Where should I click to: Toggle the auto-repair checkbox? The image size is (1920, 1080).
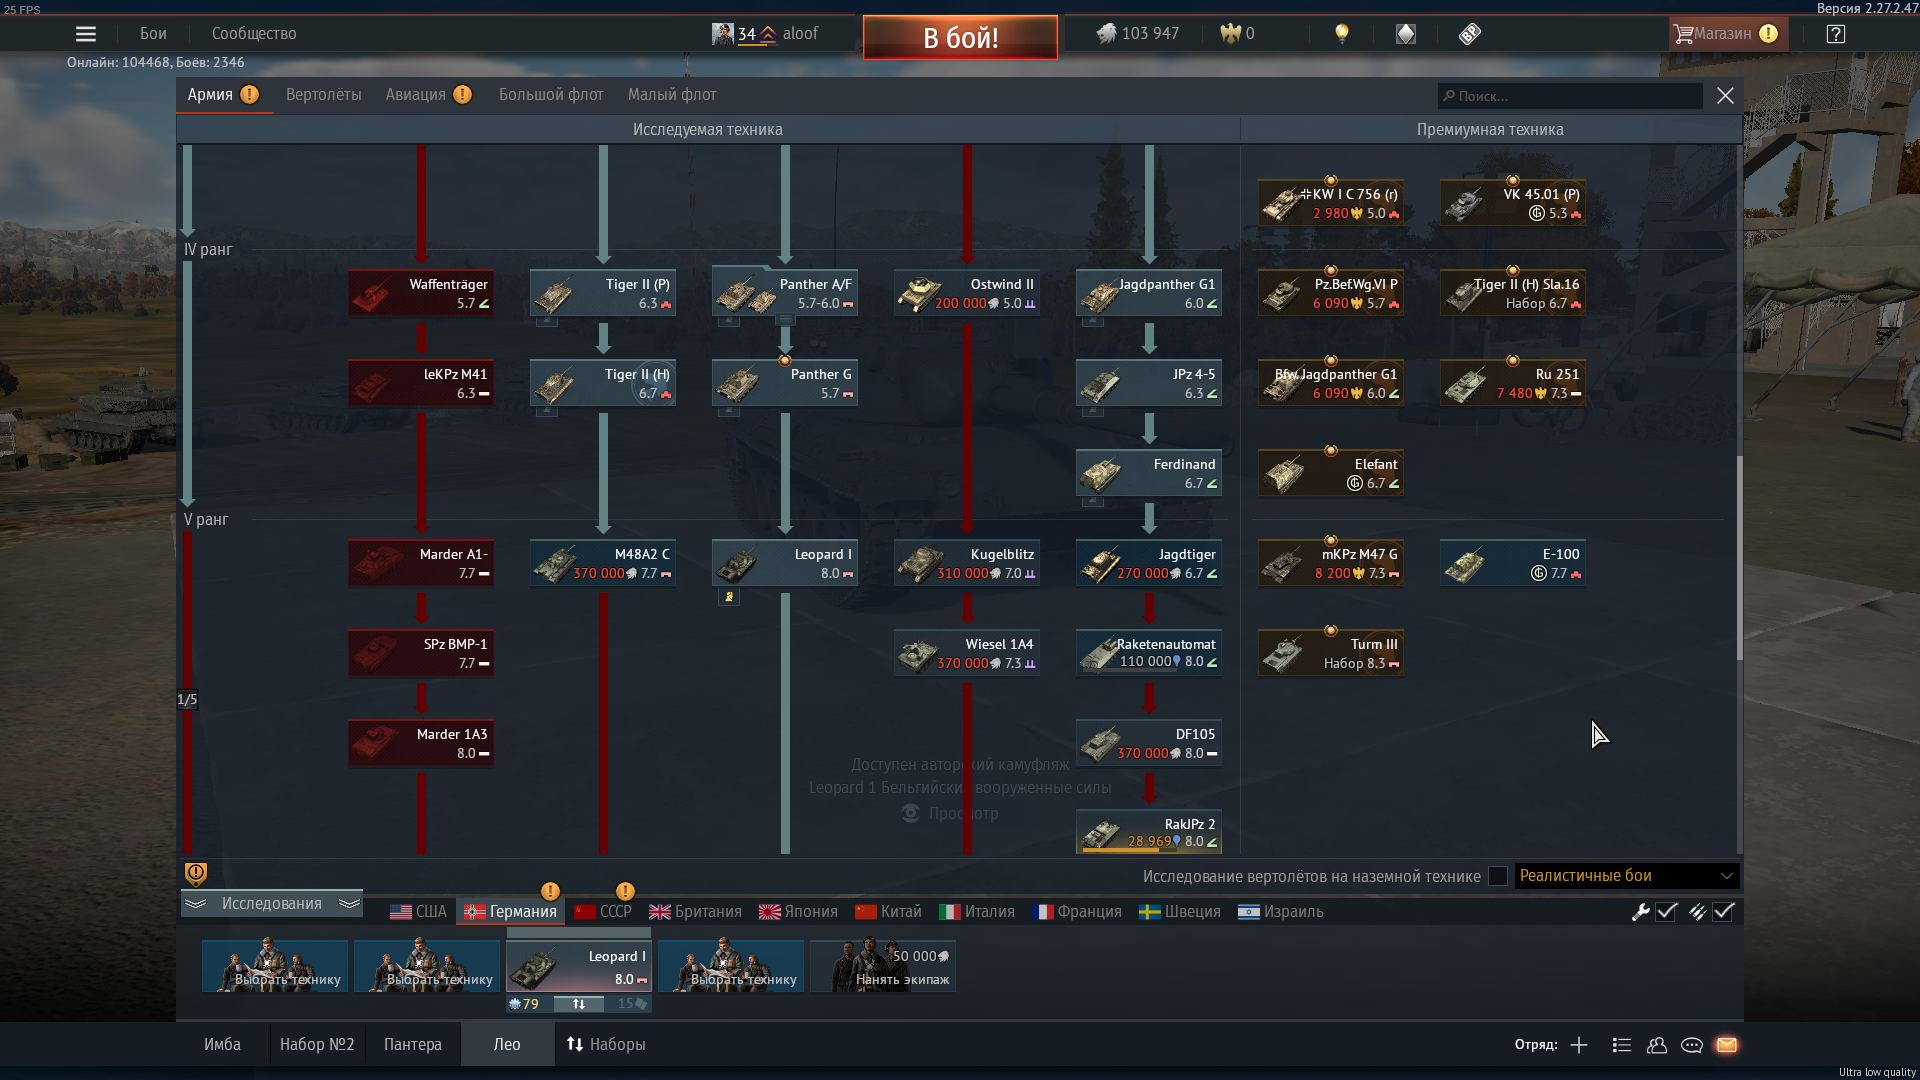1666,912
